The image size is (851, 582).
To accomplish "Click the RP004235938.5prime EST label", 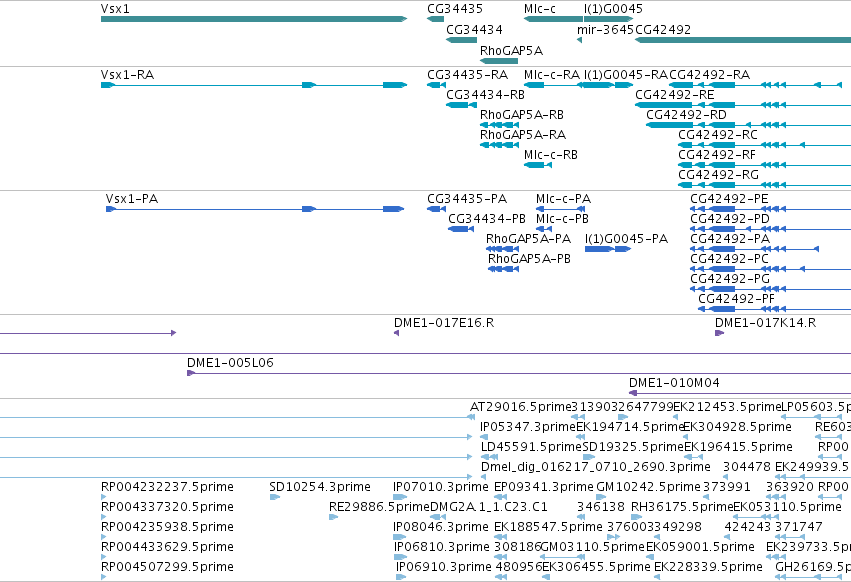I will [167, 527].
